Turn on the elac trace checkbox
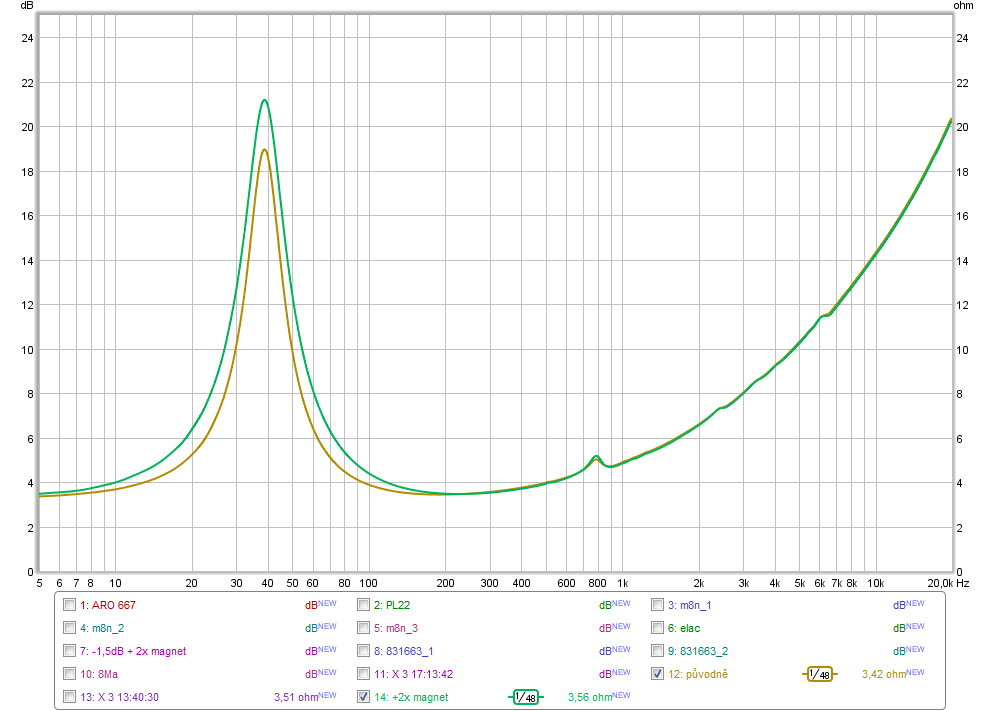Viewport: 1000px width, 711px height. (658, 627)
